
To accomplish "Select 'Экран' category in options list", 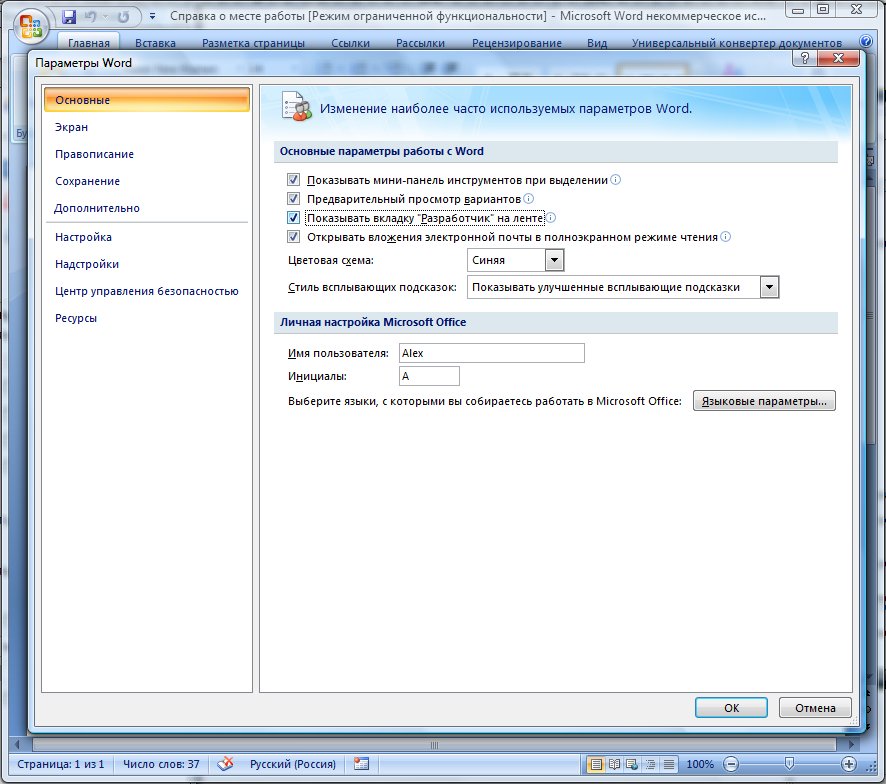I will coord(147,127).
